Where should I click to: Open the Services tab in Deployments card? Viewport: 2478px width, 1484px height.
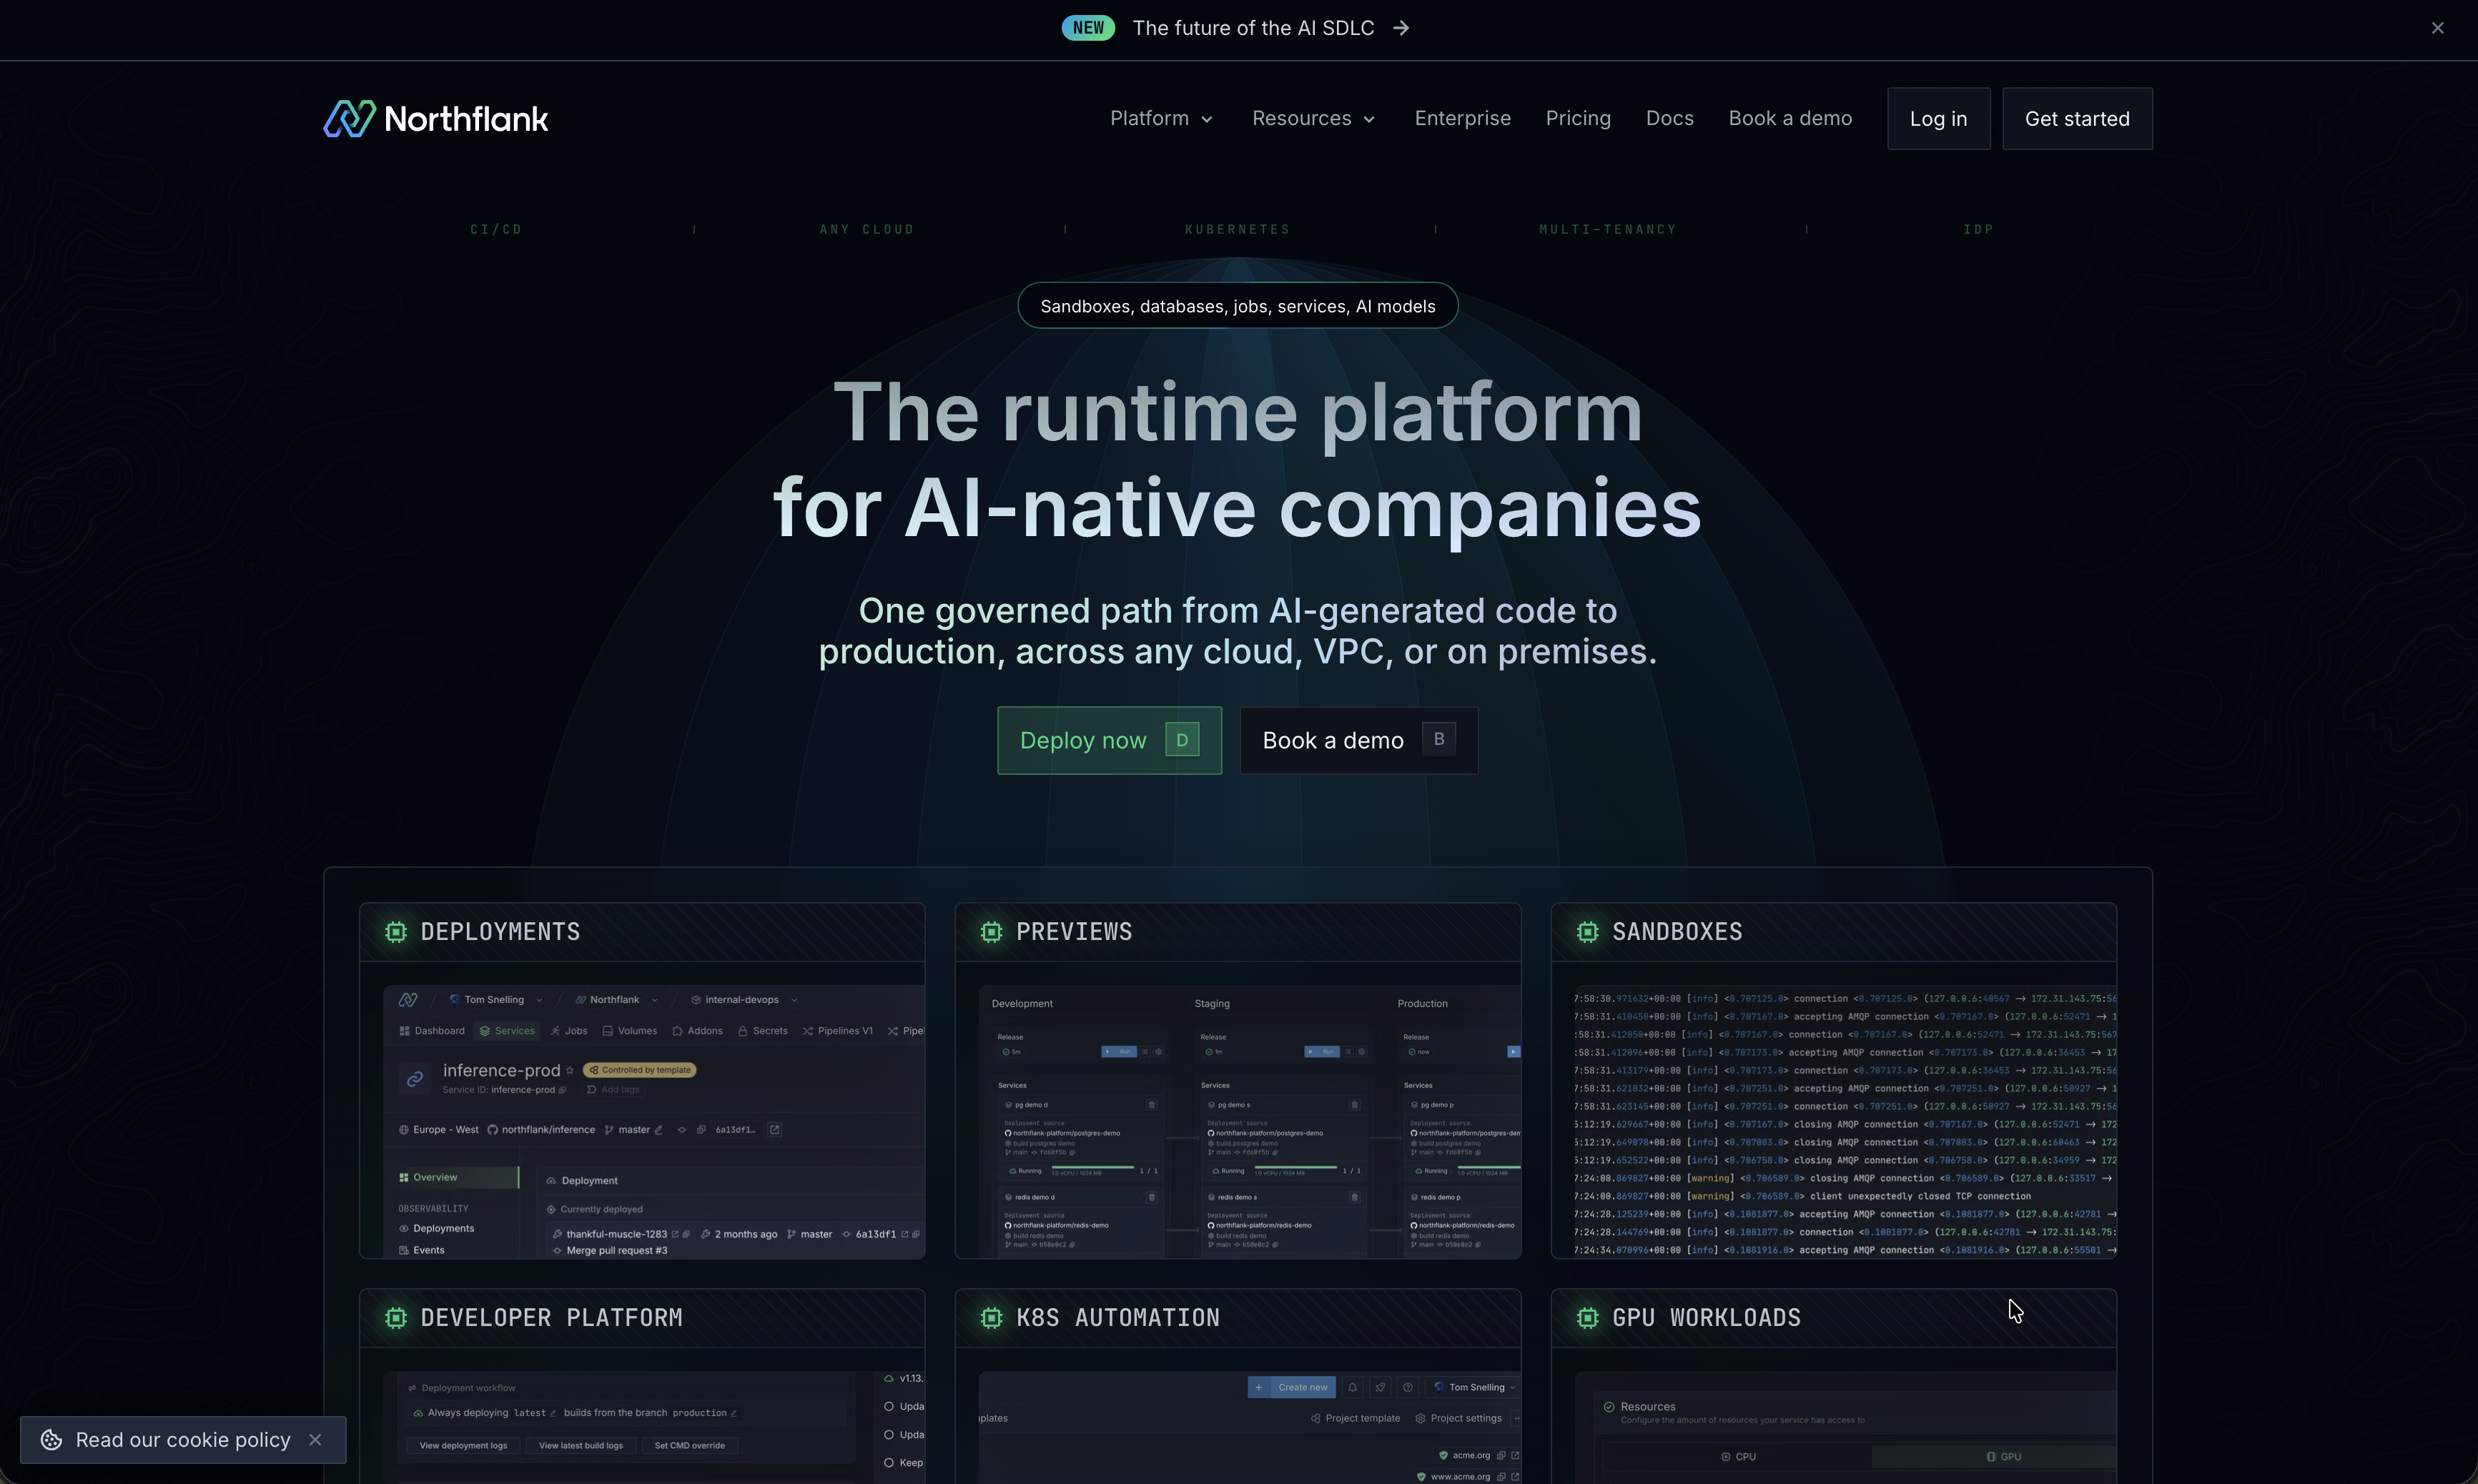pos(506,1031)
